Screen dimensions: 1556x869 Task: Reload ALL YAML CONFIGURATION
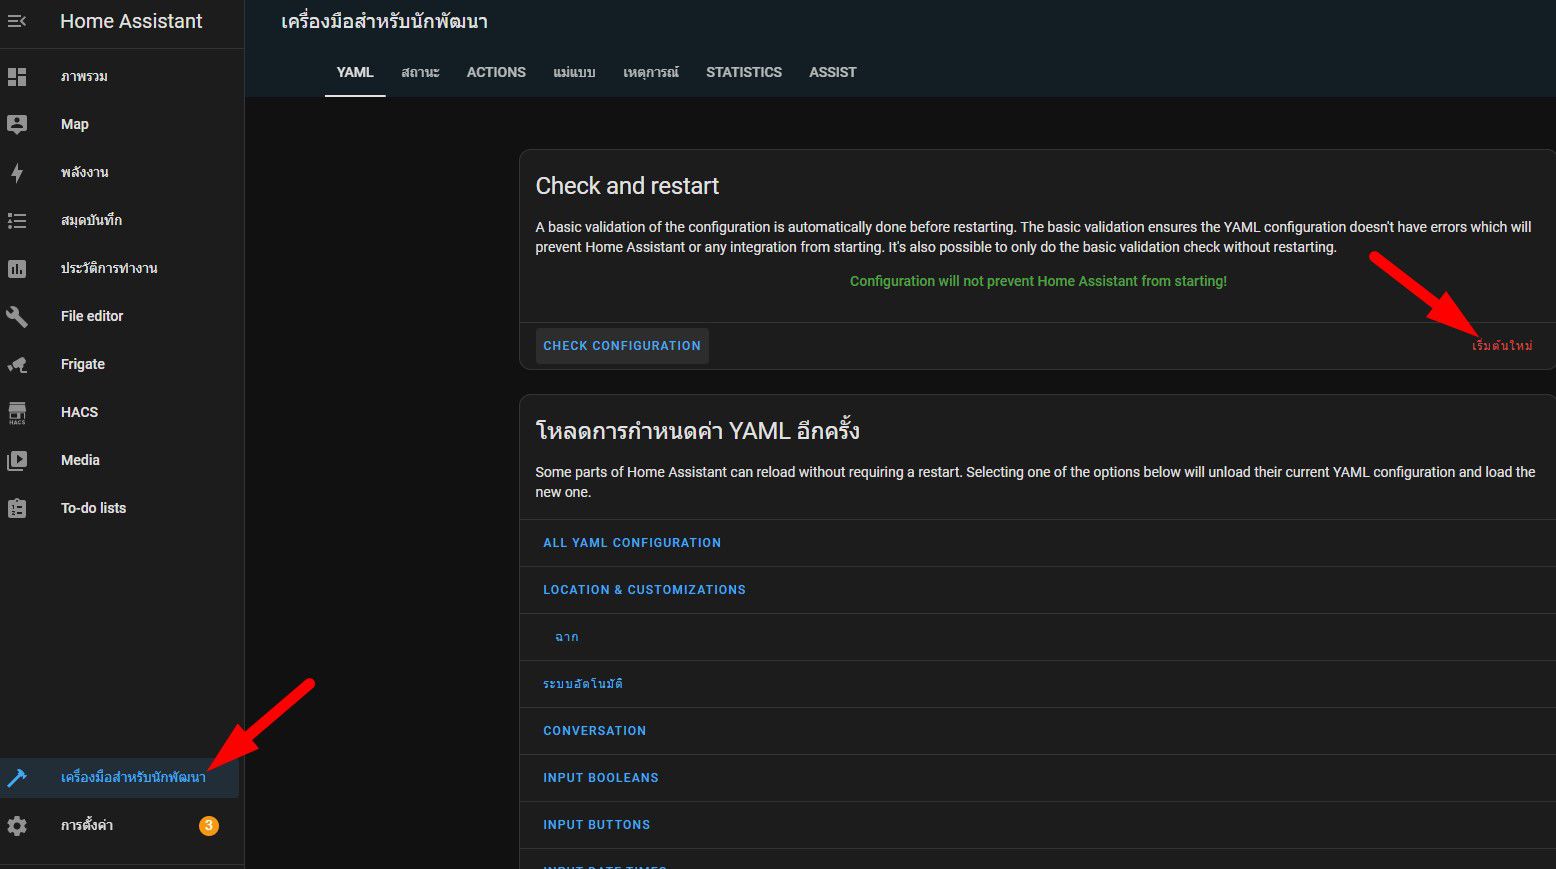pyautogui.click(x=632, y=543)
